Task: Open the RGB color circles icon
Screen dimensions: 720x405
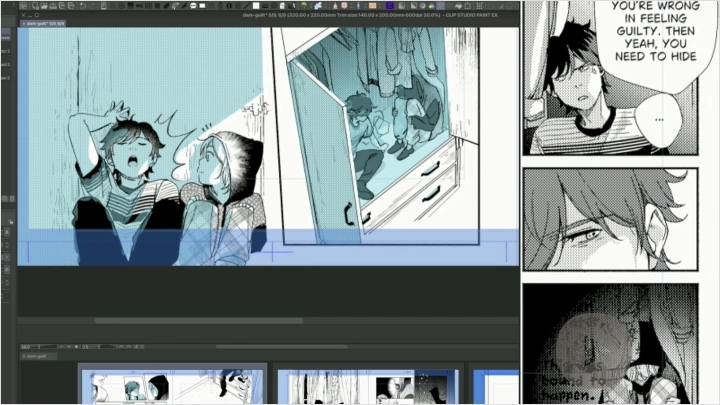Action: tap(432, 6)
